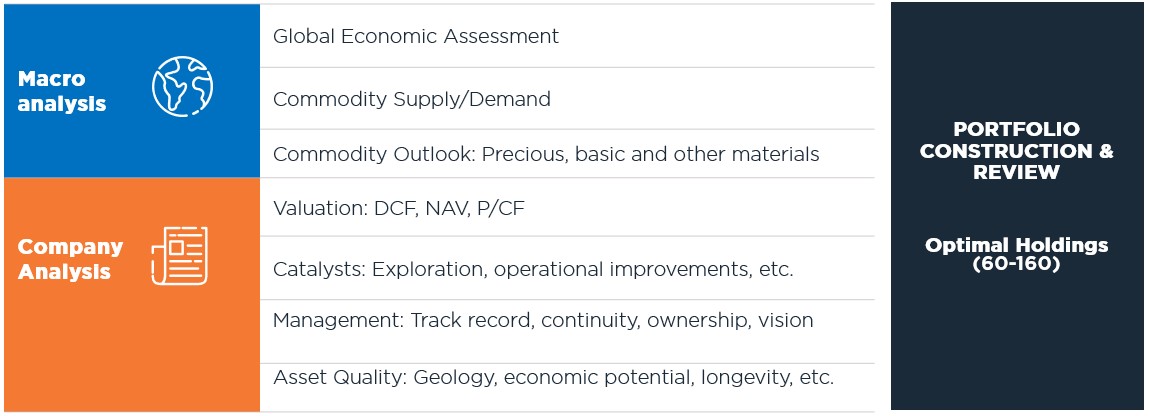Click the Portfolio Construction & Review title

1017,150
